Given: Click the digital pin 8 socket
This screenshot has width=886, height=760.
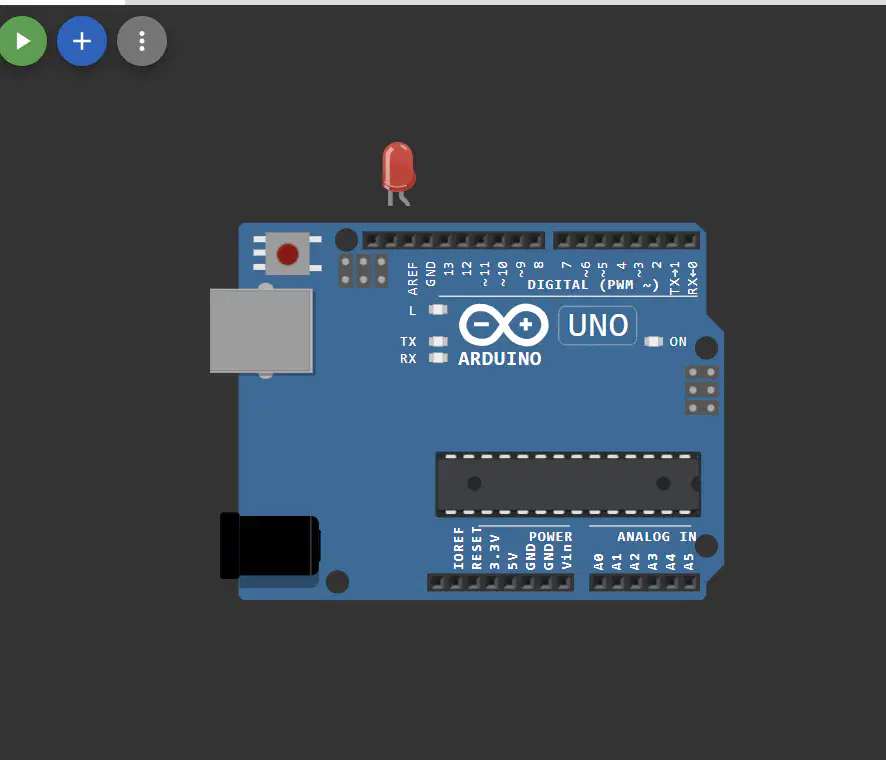Looking at the screenshot, I should pyautogui.click(x=535, y=241).
